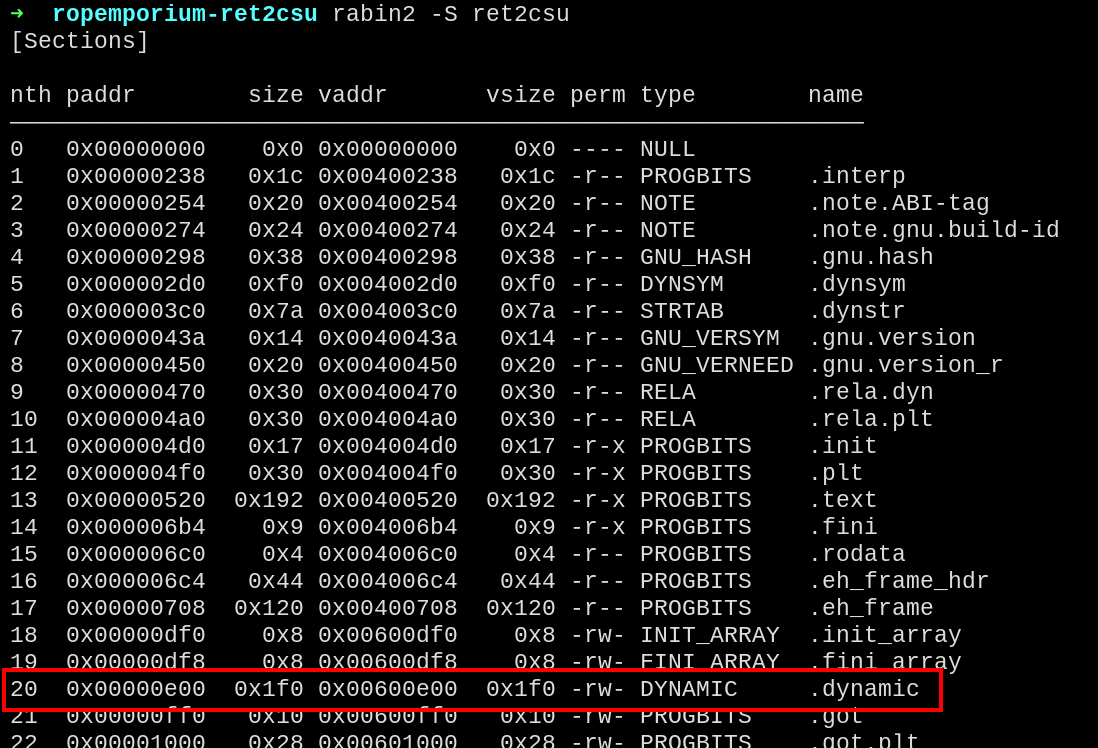The width and height of the screenshot is (1098, 748).
Task: Click the highlighted .dynamic section name
Action: [x=863, y=690]
